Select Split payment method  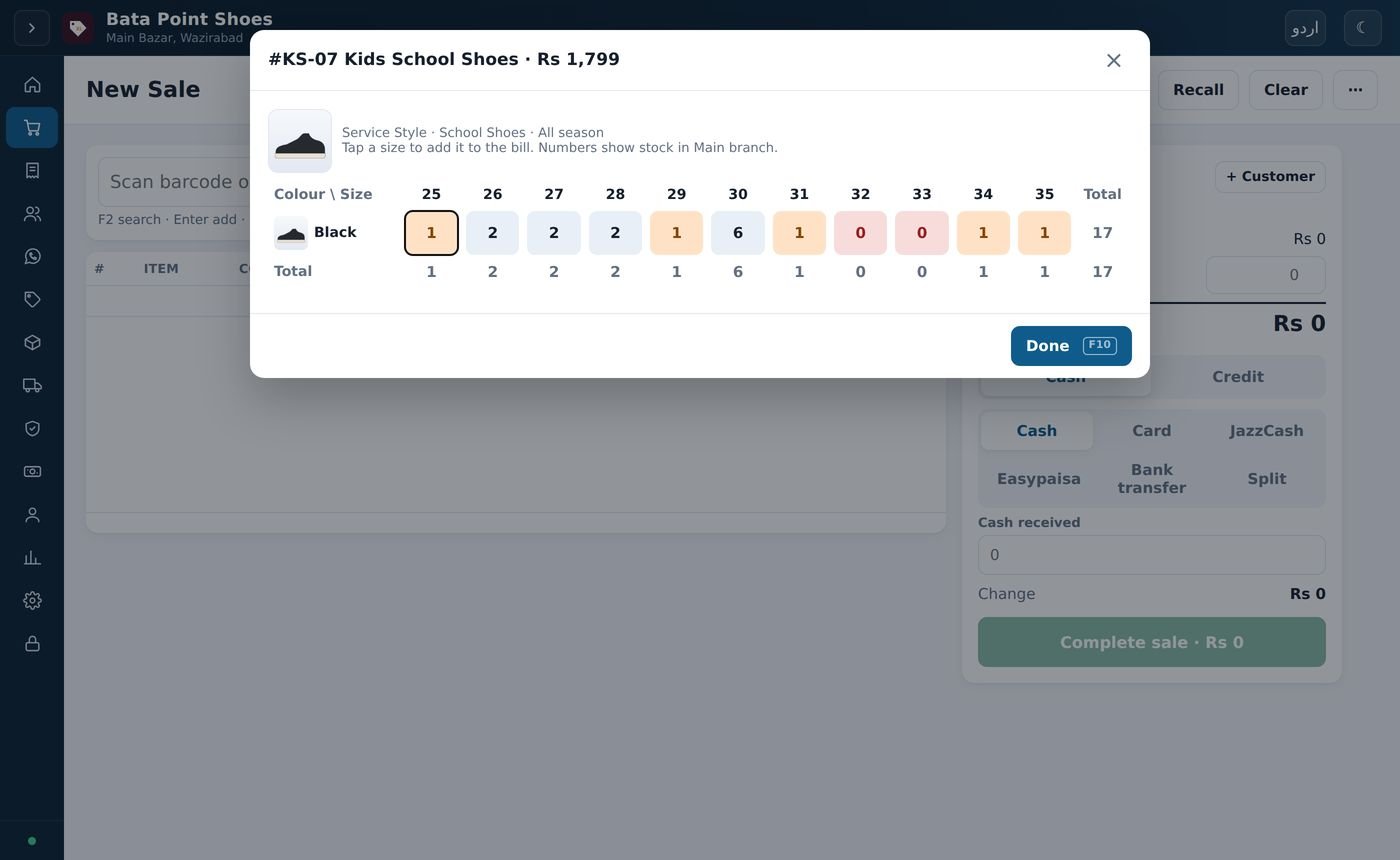click(1266, 479)
